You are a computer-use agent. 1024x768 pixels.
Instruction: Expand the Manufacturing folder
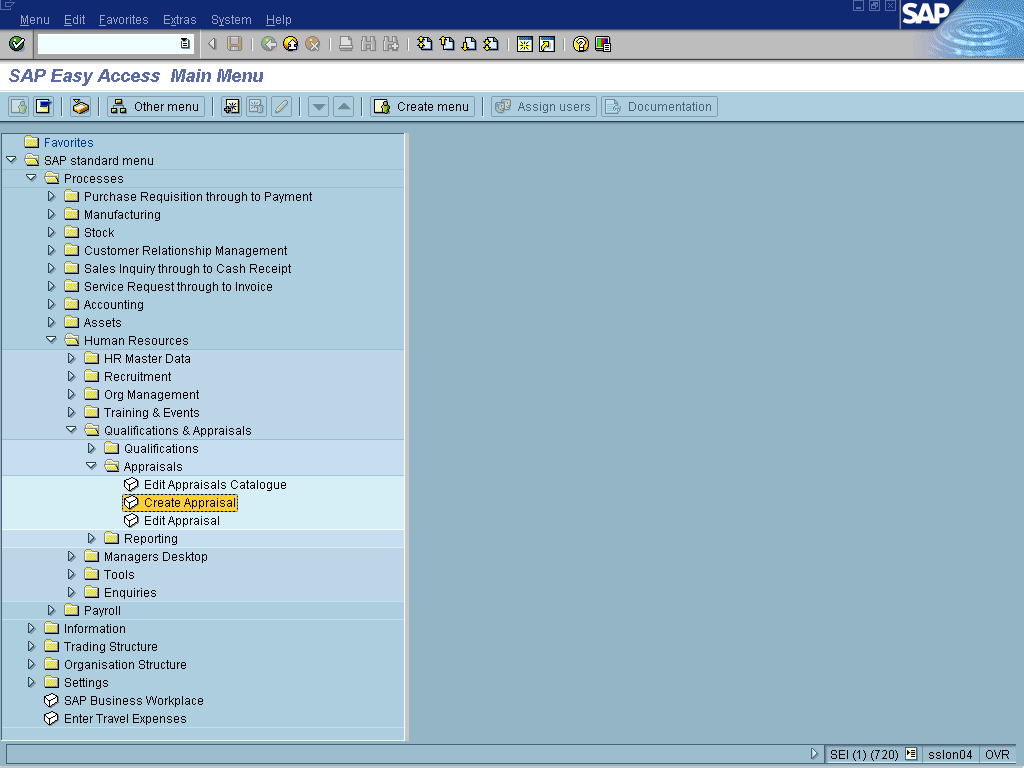(x=52, y=214)
